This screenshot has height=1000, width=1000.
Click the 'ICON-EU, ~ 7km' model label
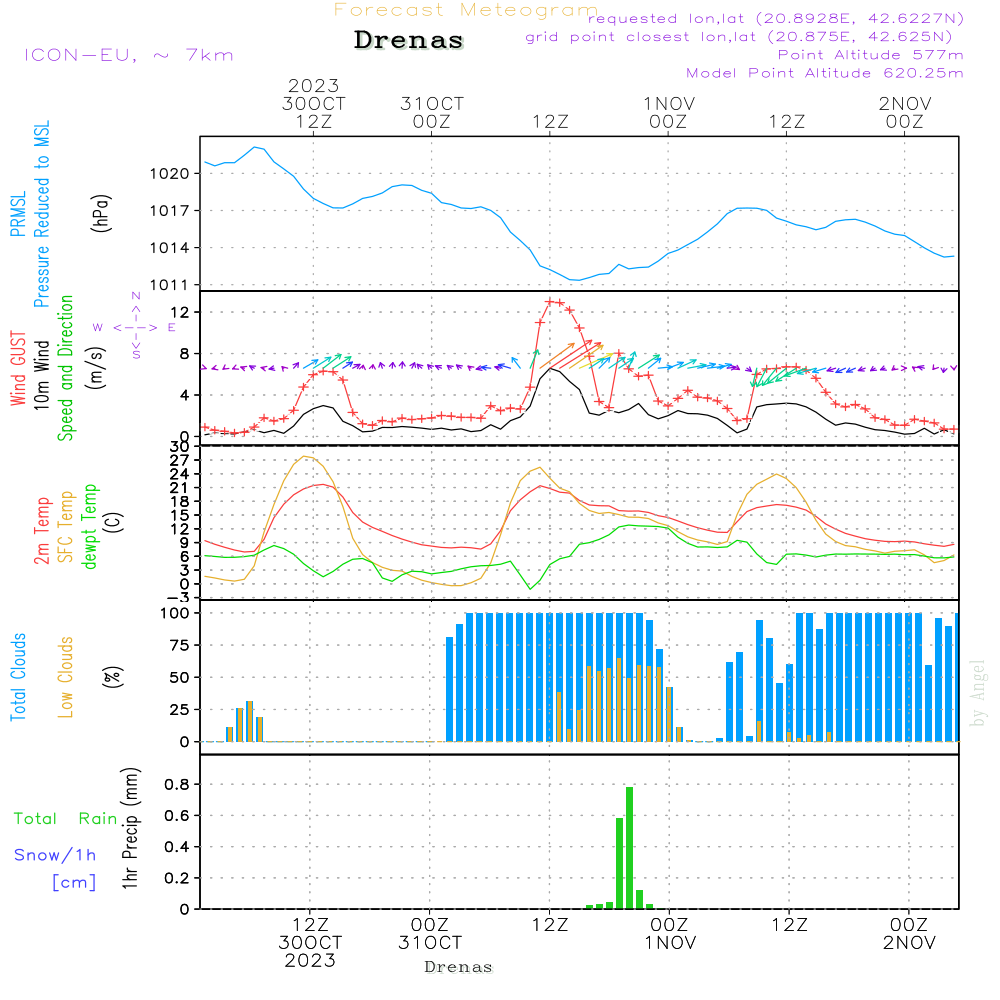pyautogui.click(x=129, y=55)
